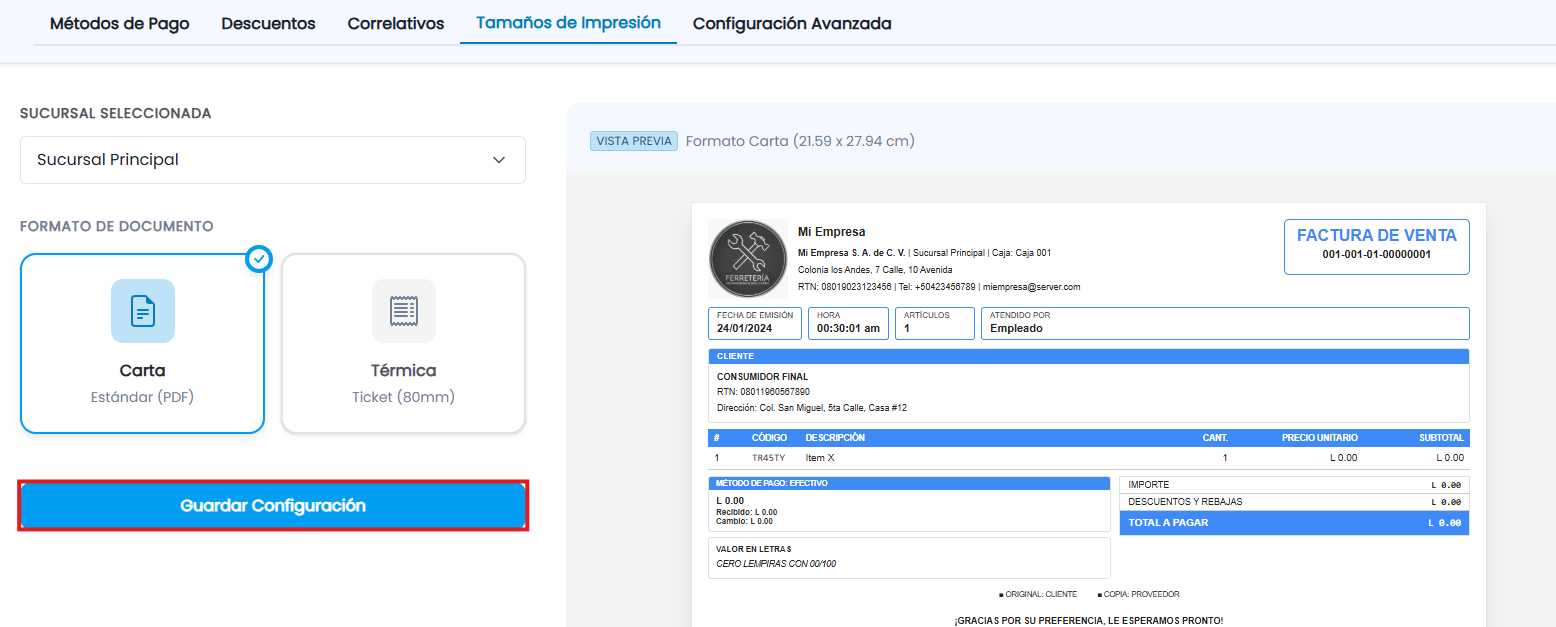The width and height of the screenshot is (1556, 627).
Task: Click the MÉTODO DE PAGO: EFECTIVO header
Action: click(x=909, y=483)
